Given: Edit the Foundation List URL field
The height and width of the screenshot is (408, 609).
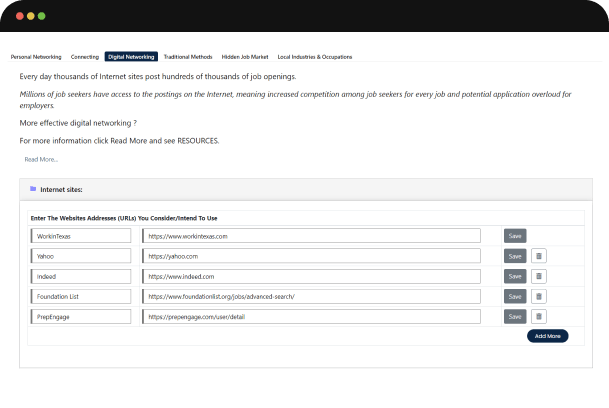Looking at the screenshot, I should pyautogui.click(x=311, y=296).
